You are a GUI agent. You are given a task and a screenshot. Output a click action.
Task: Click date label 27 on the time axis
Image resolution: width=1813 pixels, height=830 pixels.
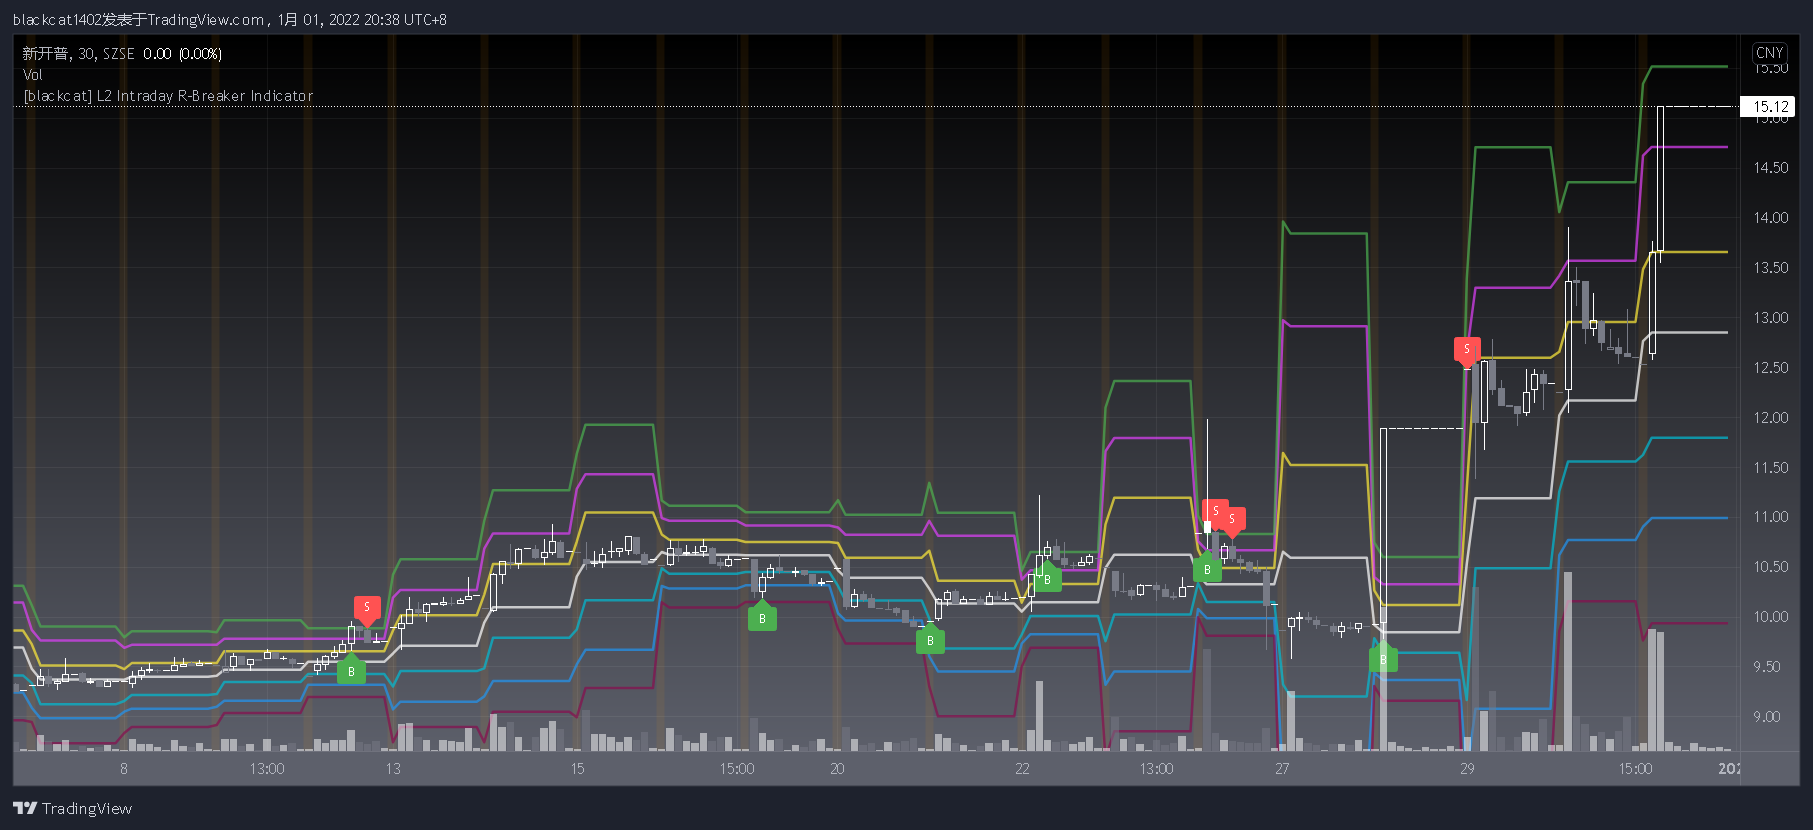pos(1282,769)
